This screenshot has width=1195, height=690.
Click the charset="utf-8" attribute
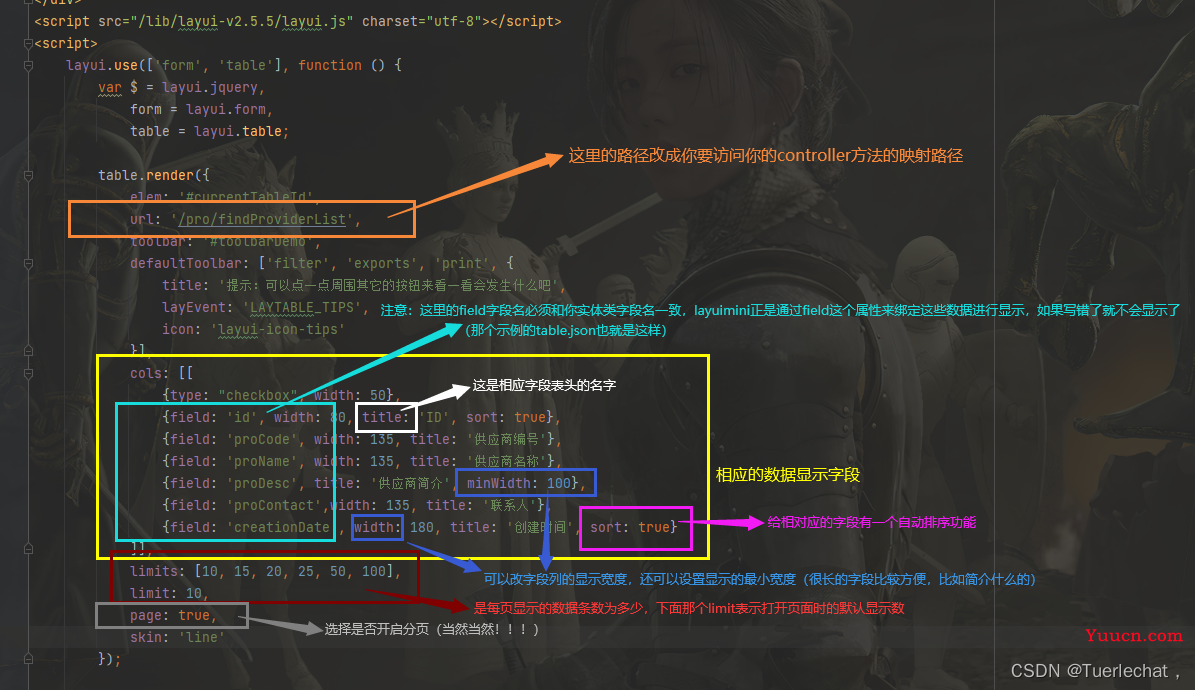[x=422, y=21]
